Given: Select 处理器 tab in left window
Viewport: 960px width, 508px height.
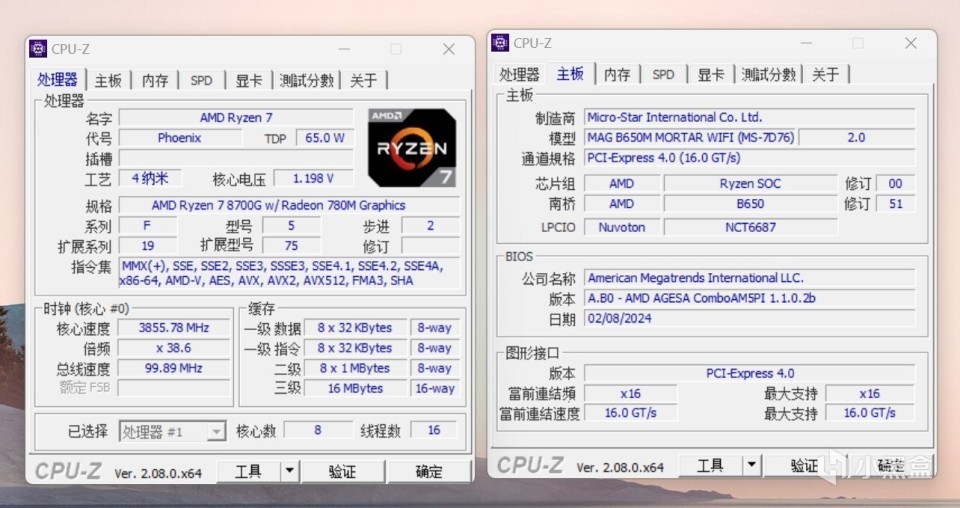Looking at the screenshot, I should point(58,80).
